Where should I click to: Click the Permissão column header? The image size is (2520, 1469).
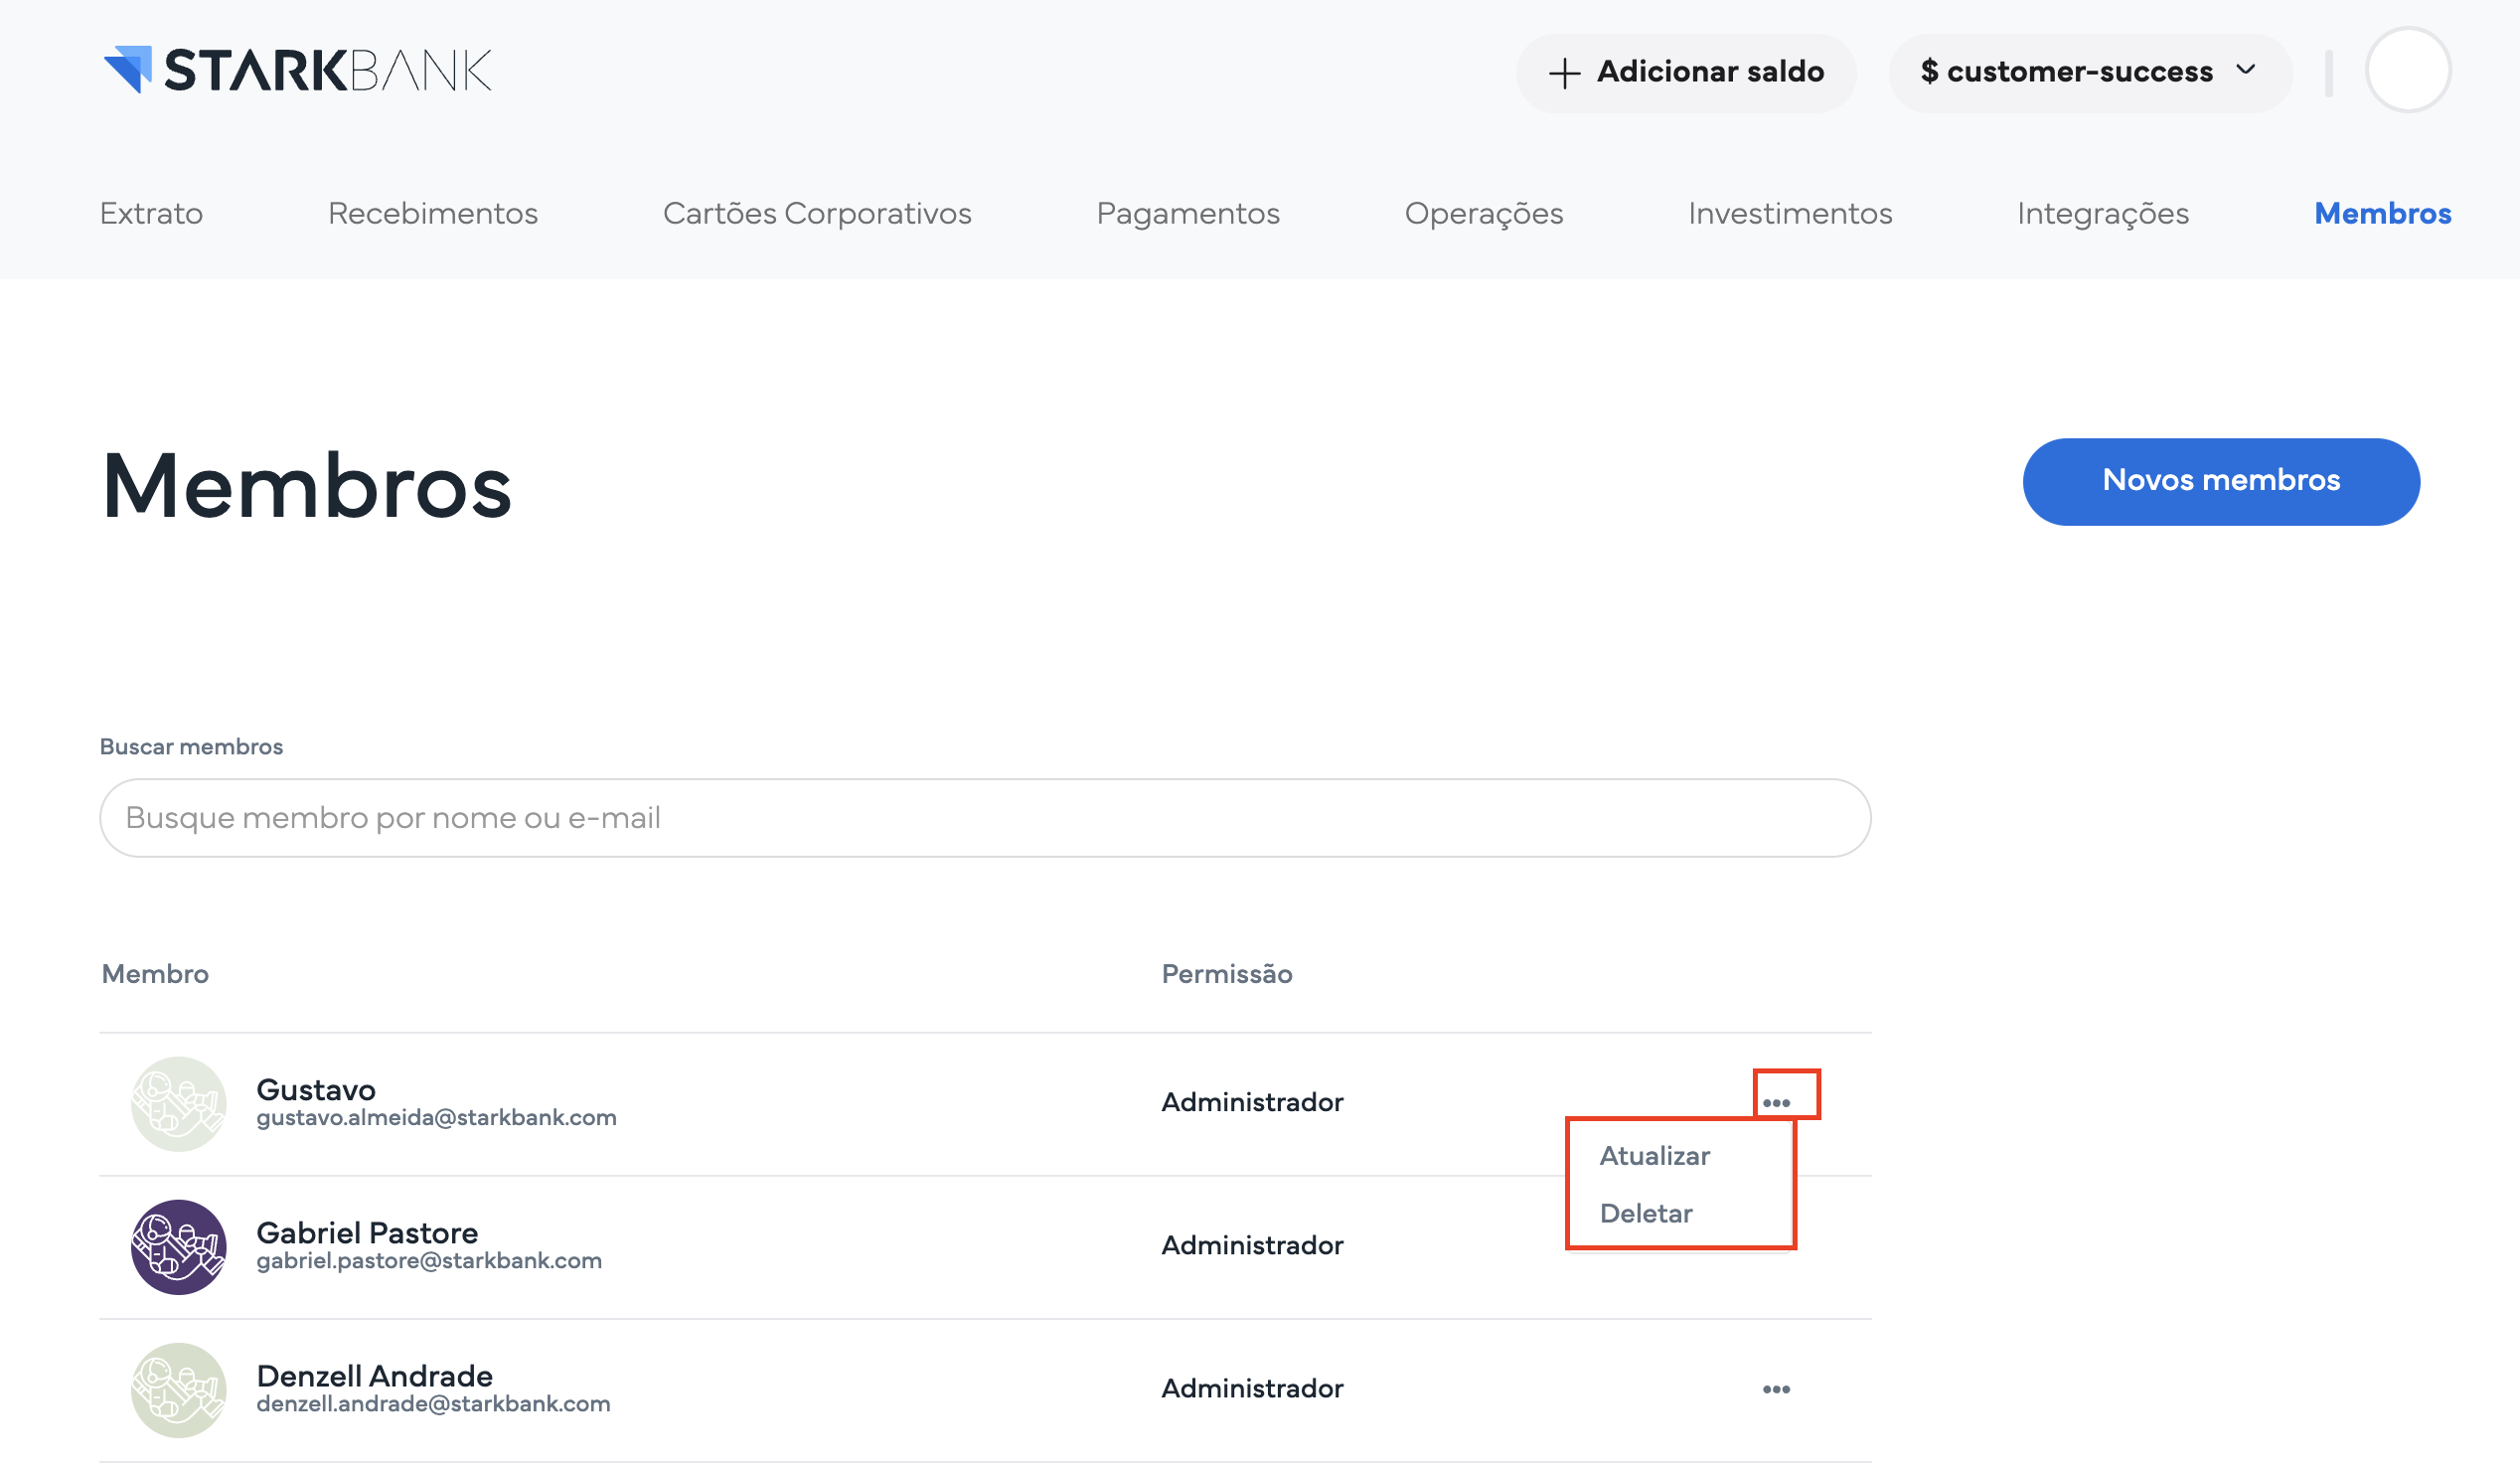click(x=1227, y=973)
